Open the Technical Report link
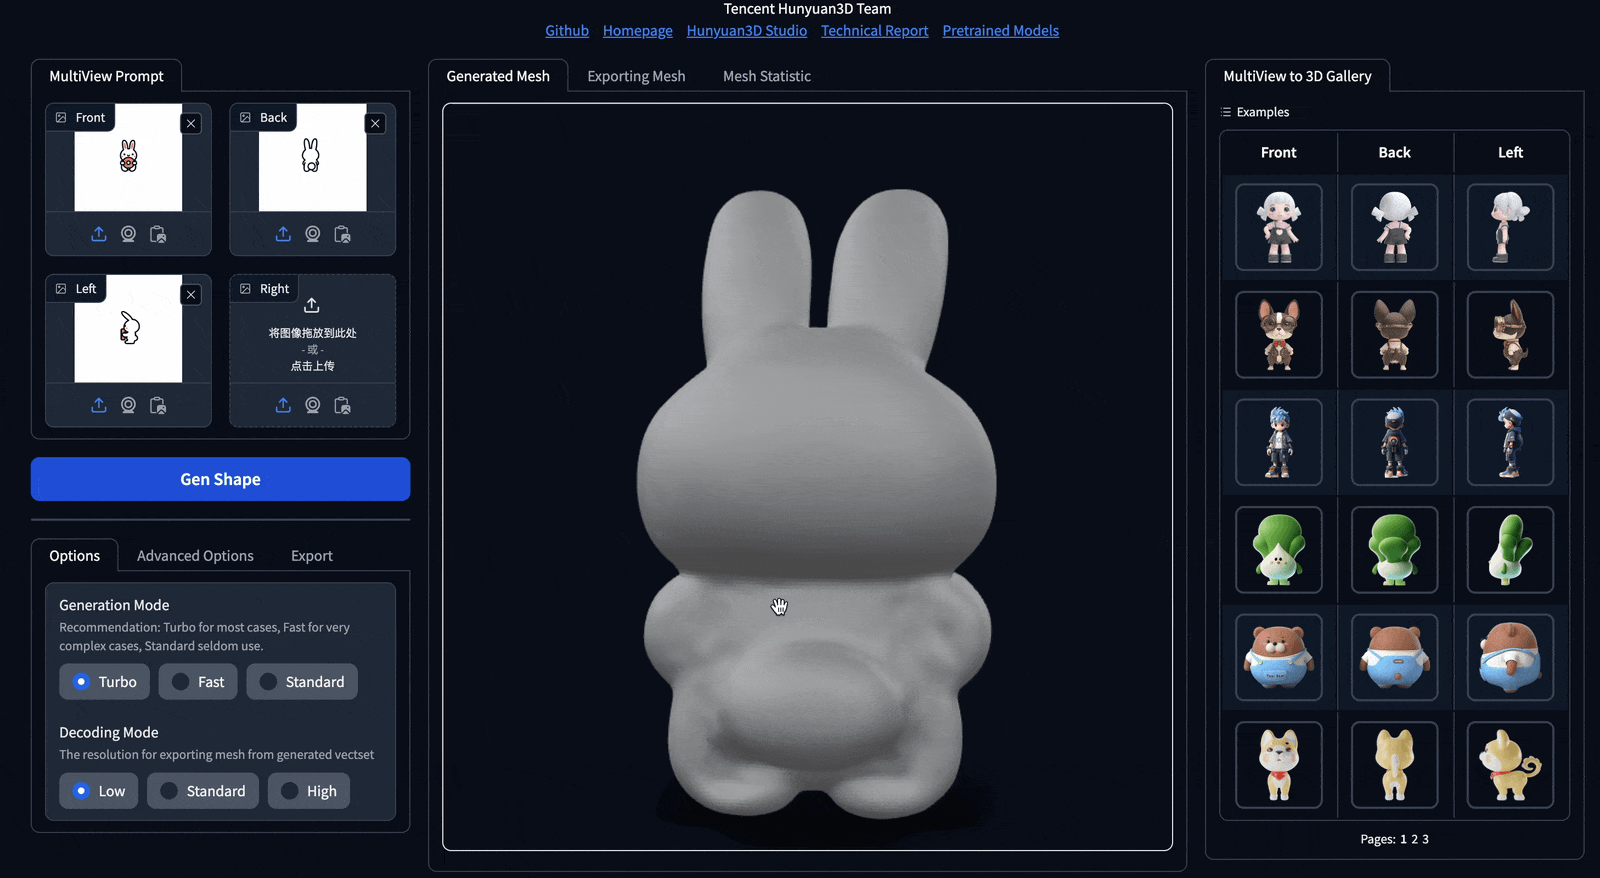 point(874,31)
